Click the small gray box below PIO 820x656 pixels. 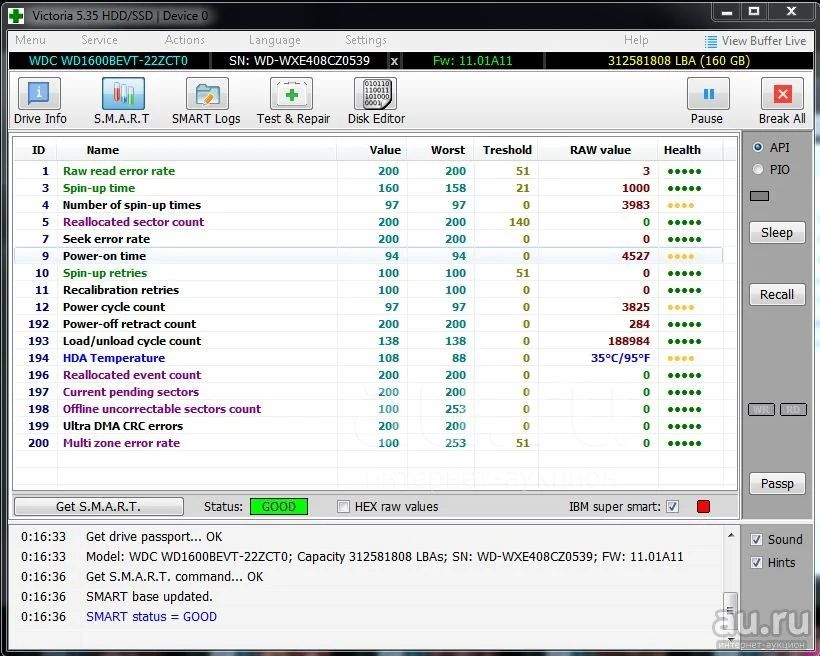click(759, 196)
